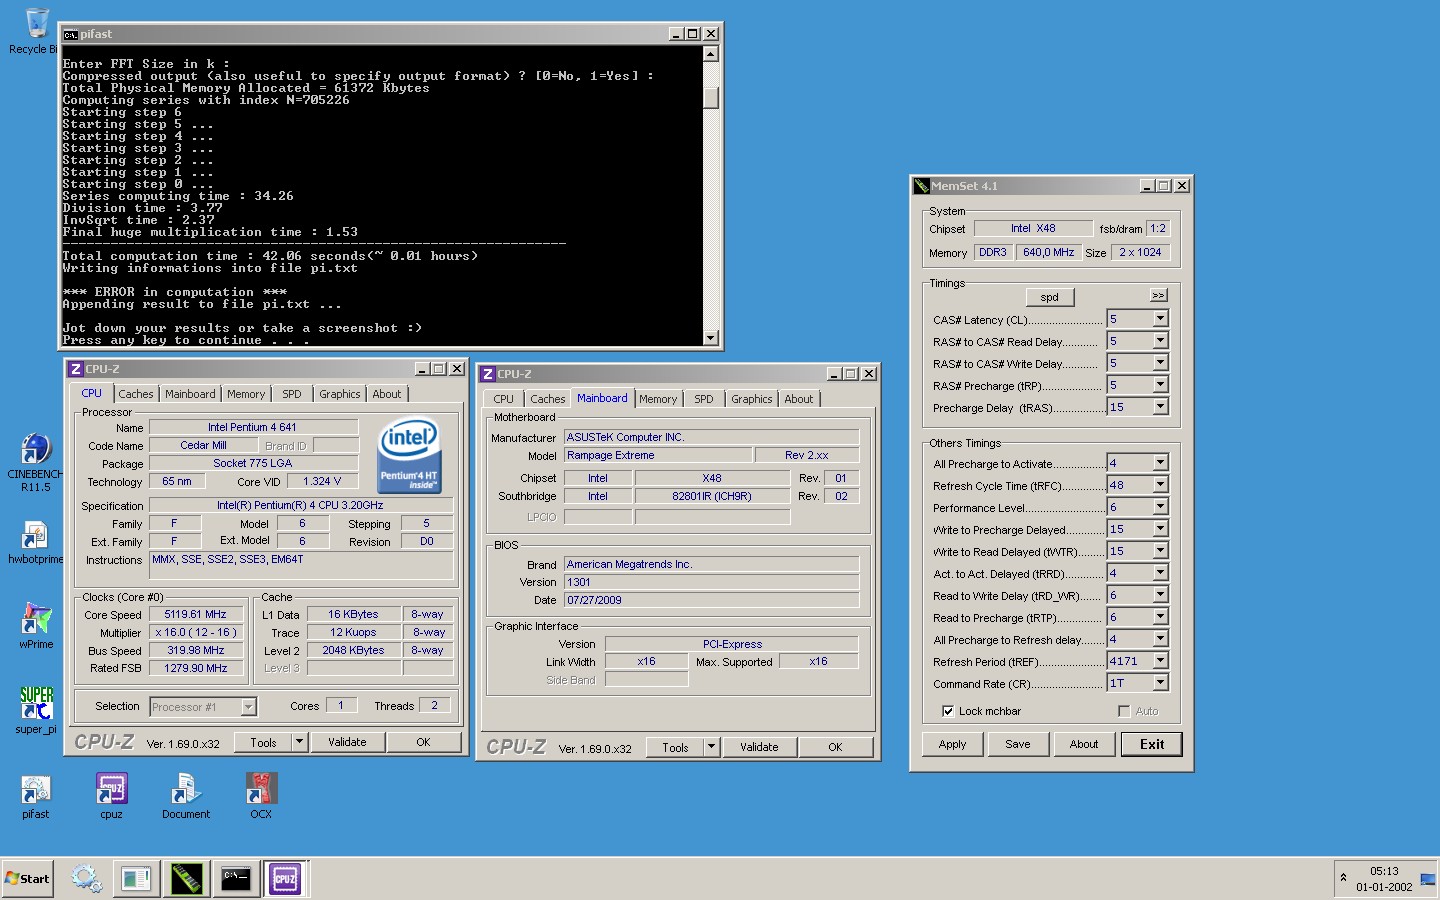Screen dimensions: 1440x900
Task: Open Mainboard tab in left CPU-Z
Action: coord(190,394)
